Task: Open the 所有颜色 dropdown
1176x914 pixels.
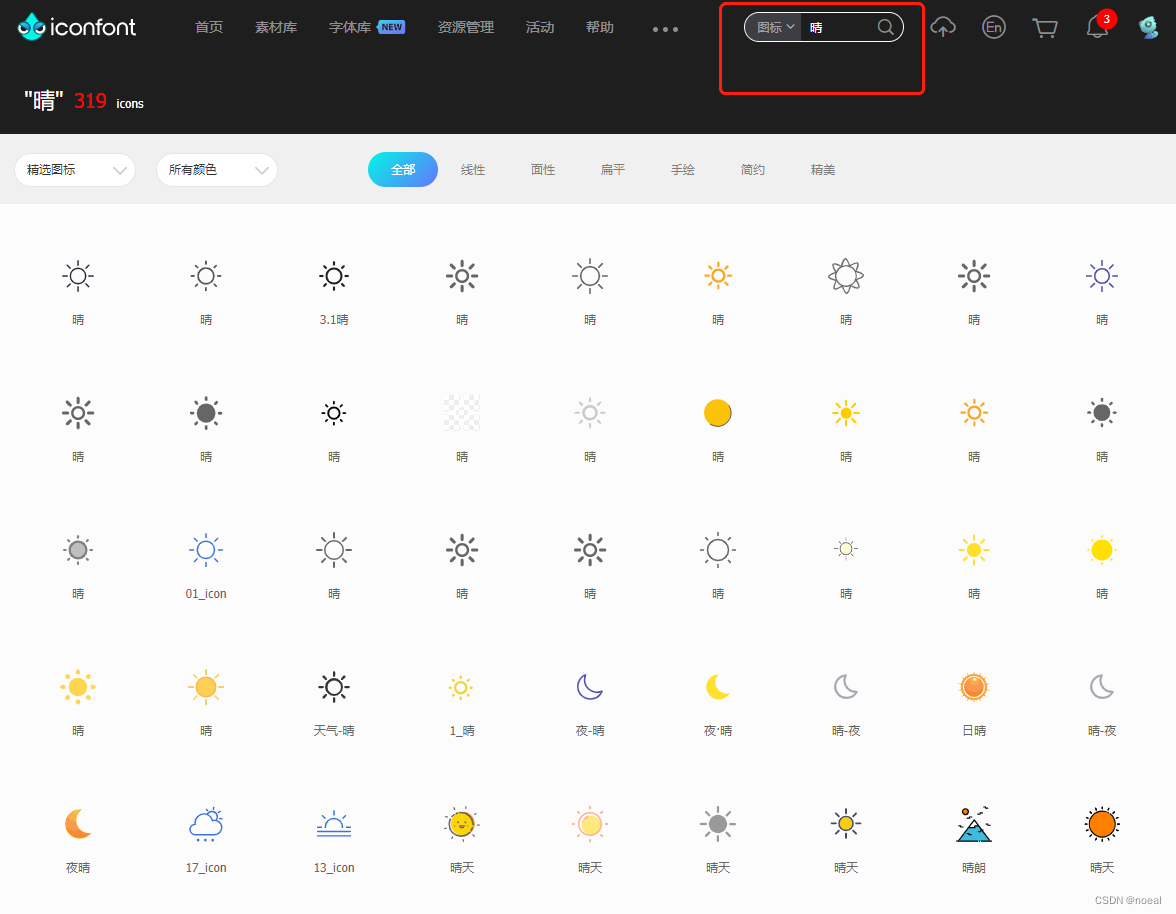Action: pos(216,170)
